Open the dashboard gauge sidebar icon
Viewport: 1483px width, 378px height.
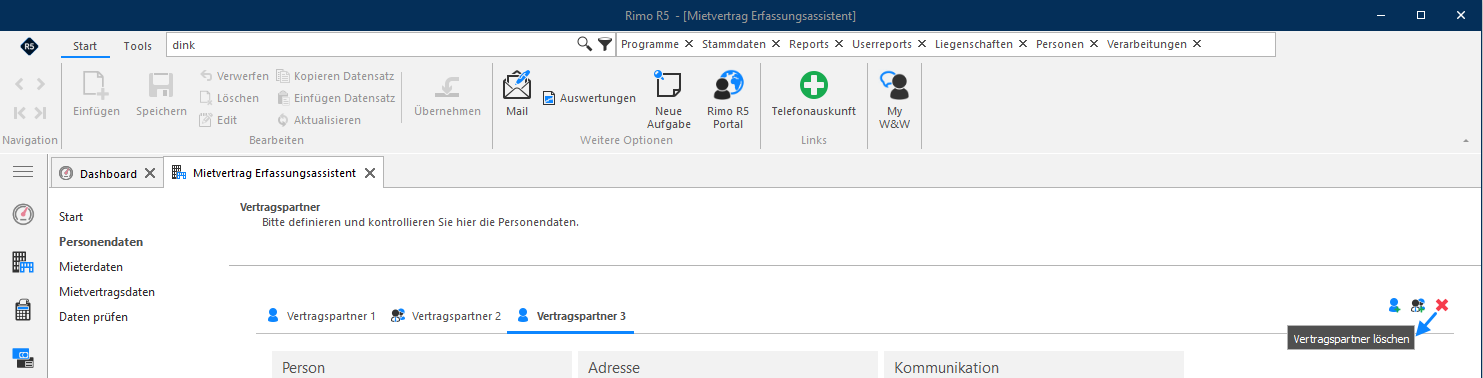(23, 214)
